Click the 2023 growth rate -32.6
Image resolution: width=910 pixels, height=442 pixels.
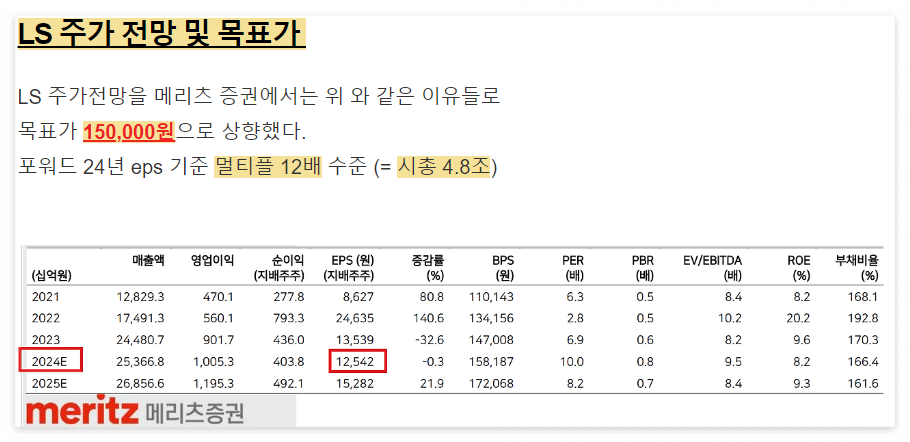click(430, 340)
